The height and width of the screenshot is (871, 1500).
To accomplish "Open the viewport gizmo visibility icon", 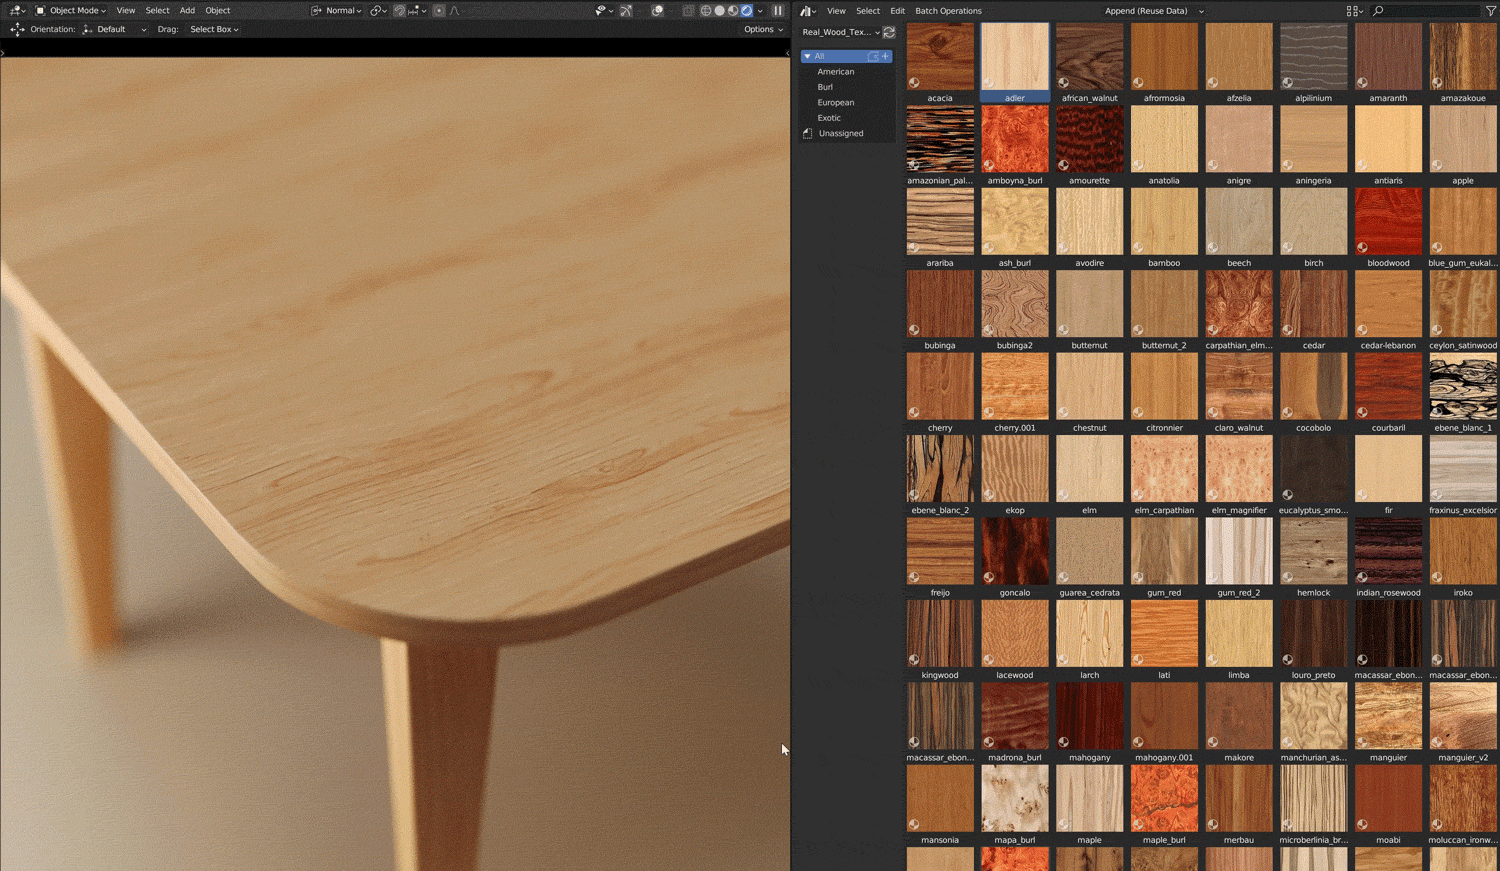I will 626,11.
